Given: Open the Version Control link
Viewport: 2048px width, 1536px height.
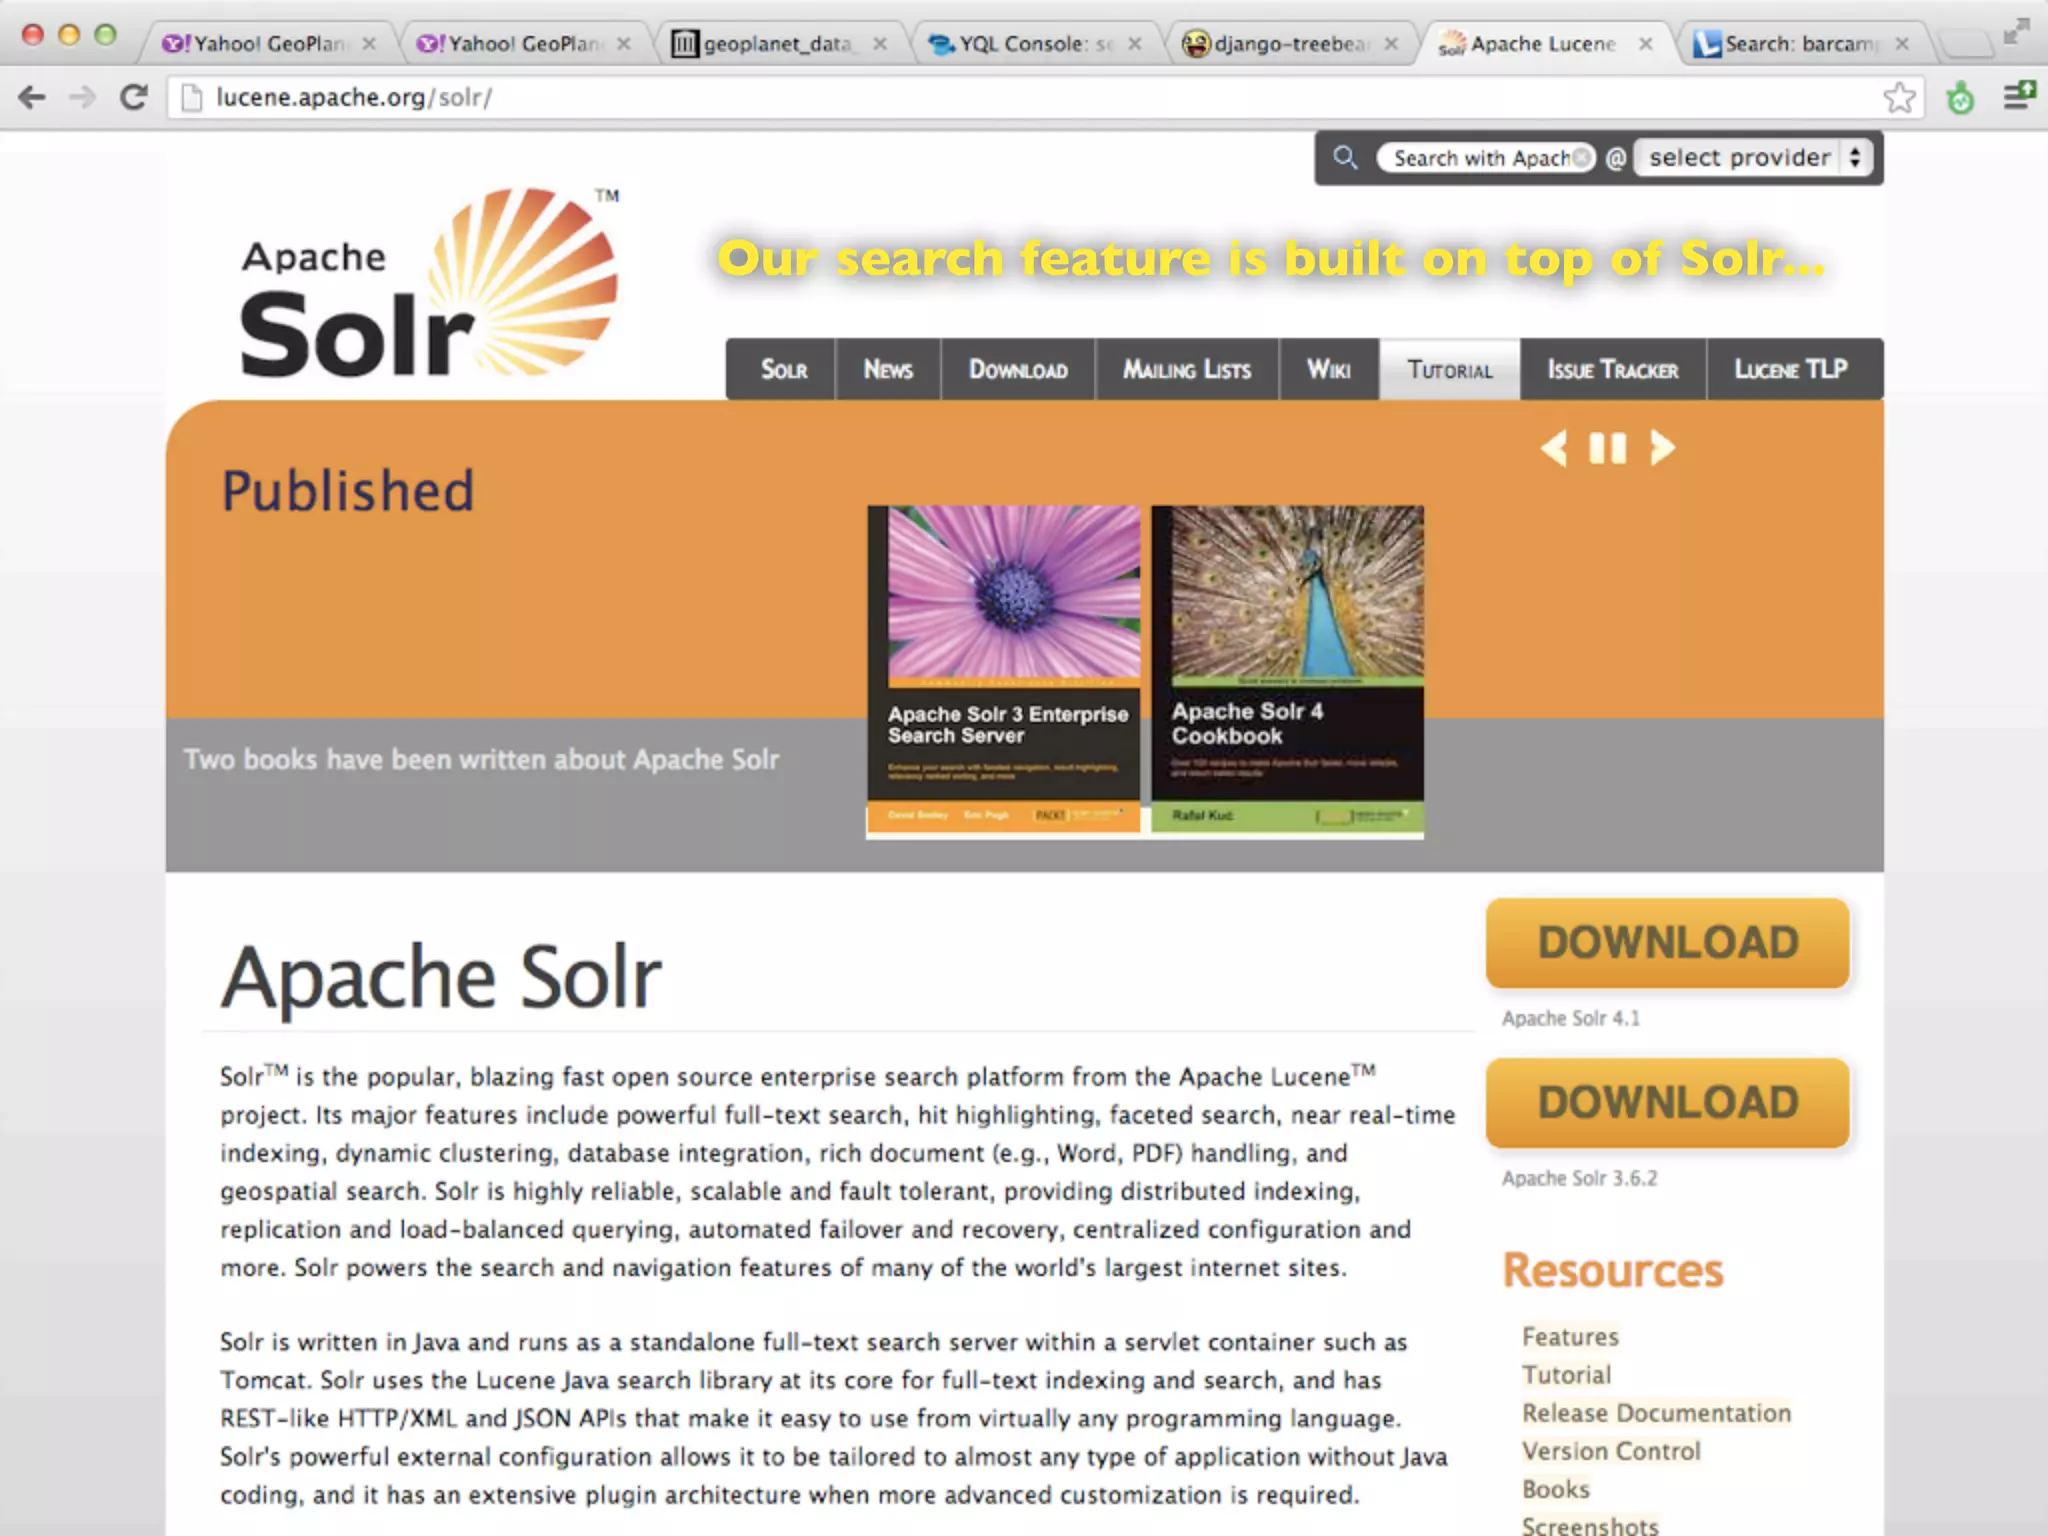Looking at the screenshot, I should click(x=1611, y=1451).
